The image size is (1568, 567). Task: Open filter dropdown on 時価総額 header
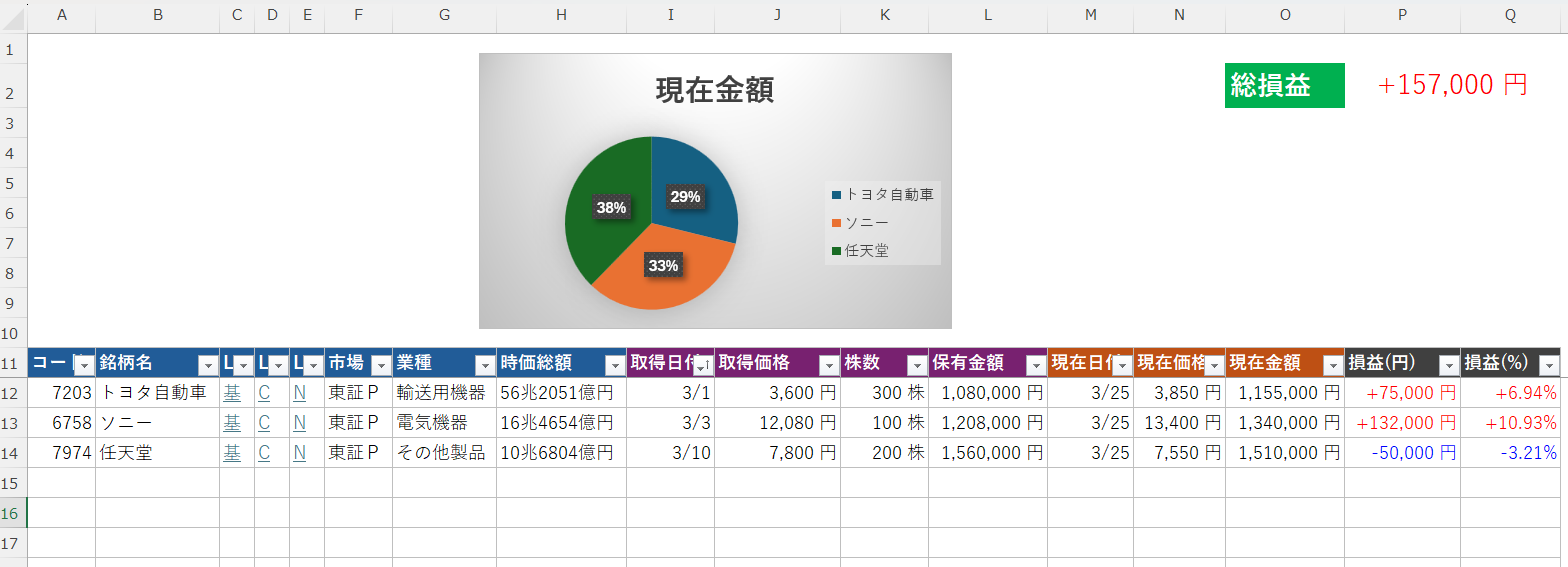(x=615, y=365)
